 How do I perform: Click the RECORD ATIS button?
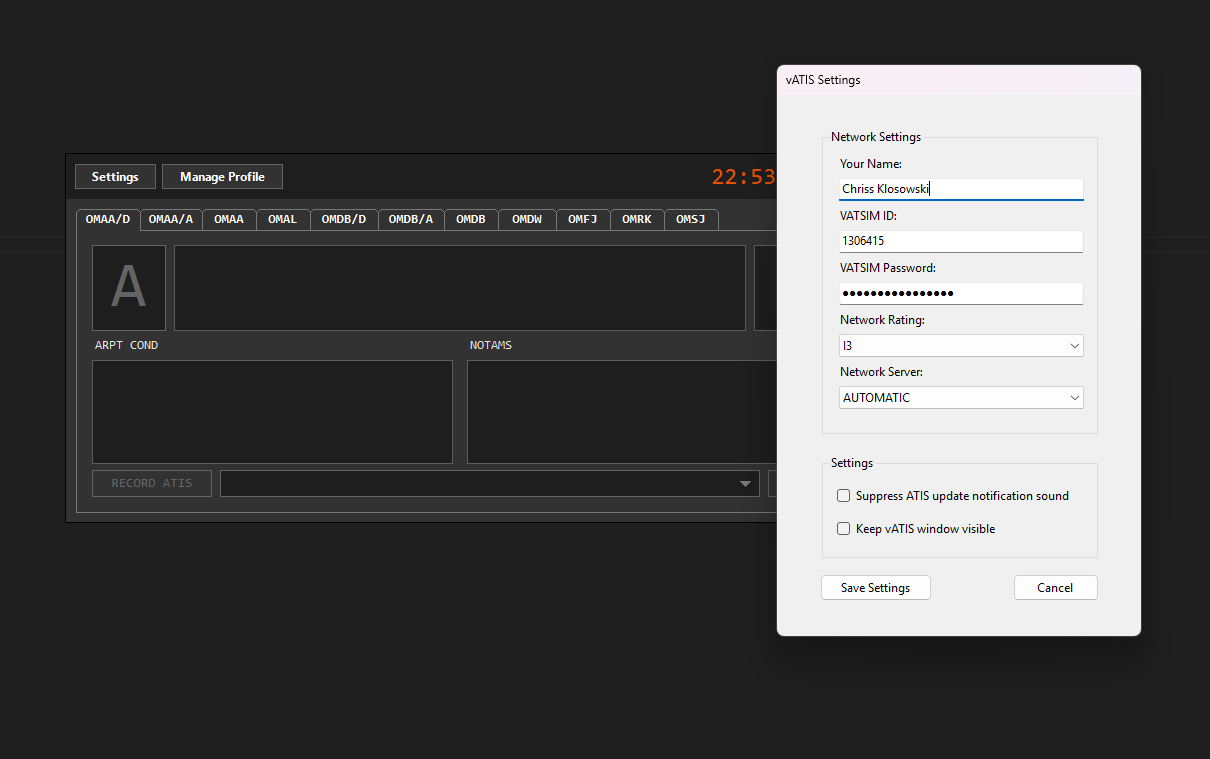(152, 483)
